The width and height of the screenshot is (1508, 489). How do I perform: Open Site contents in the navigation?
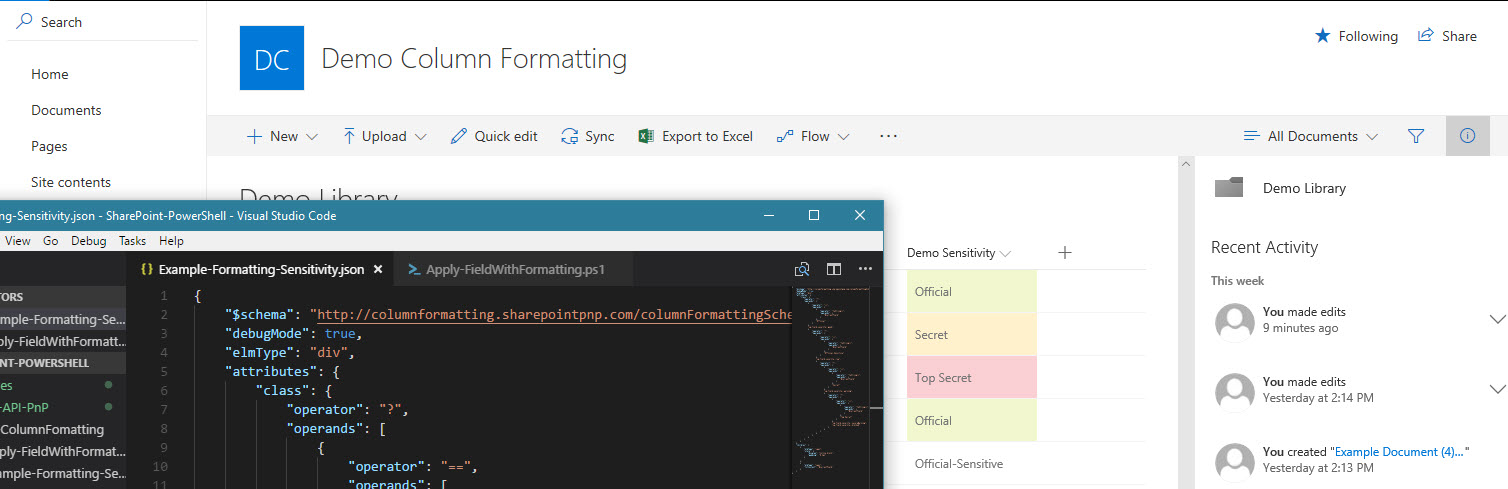click(71, 182)
